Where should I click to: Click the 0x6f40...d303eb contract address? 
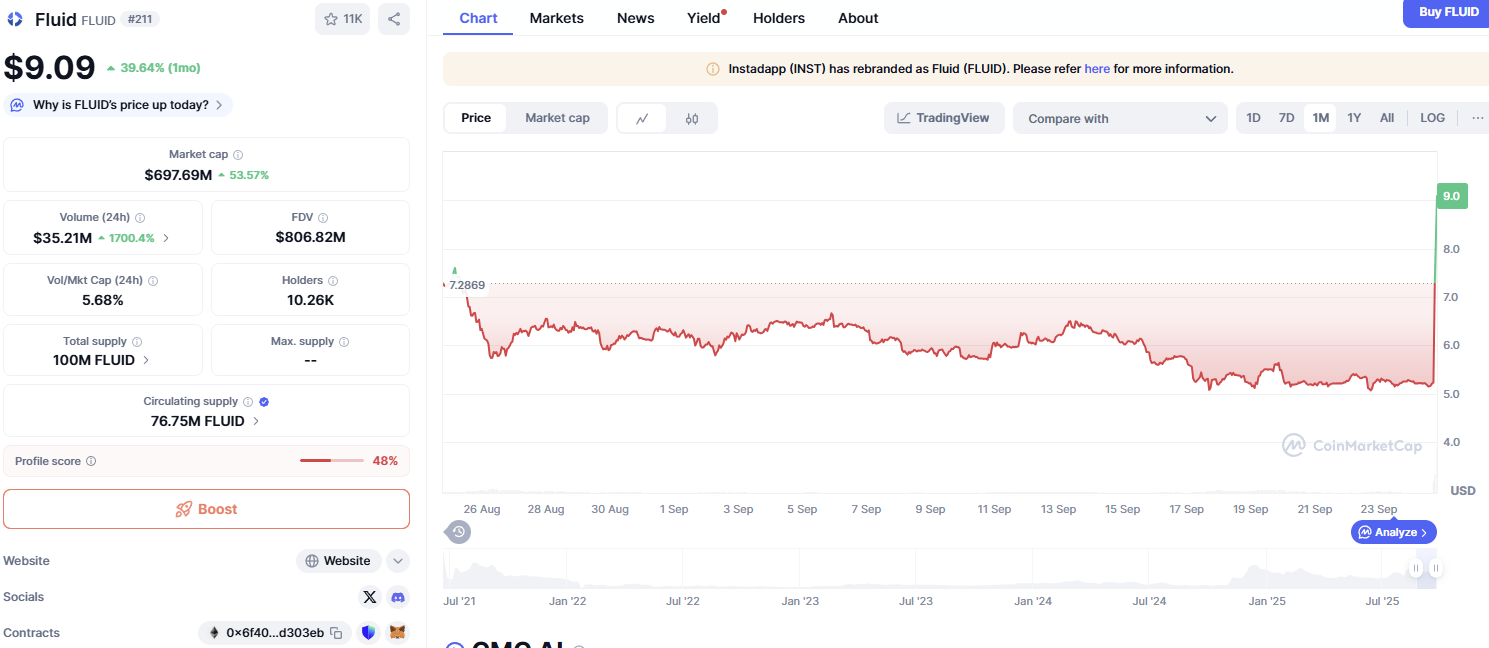(274, 633)
